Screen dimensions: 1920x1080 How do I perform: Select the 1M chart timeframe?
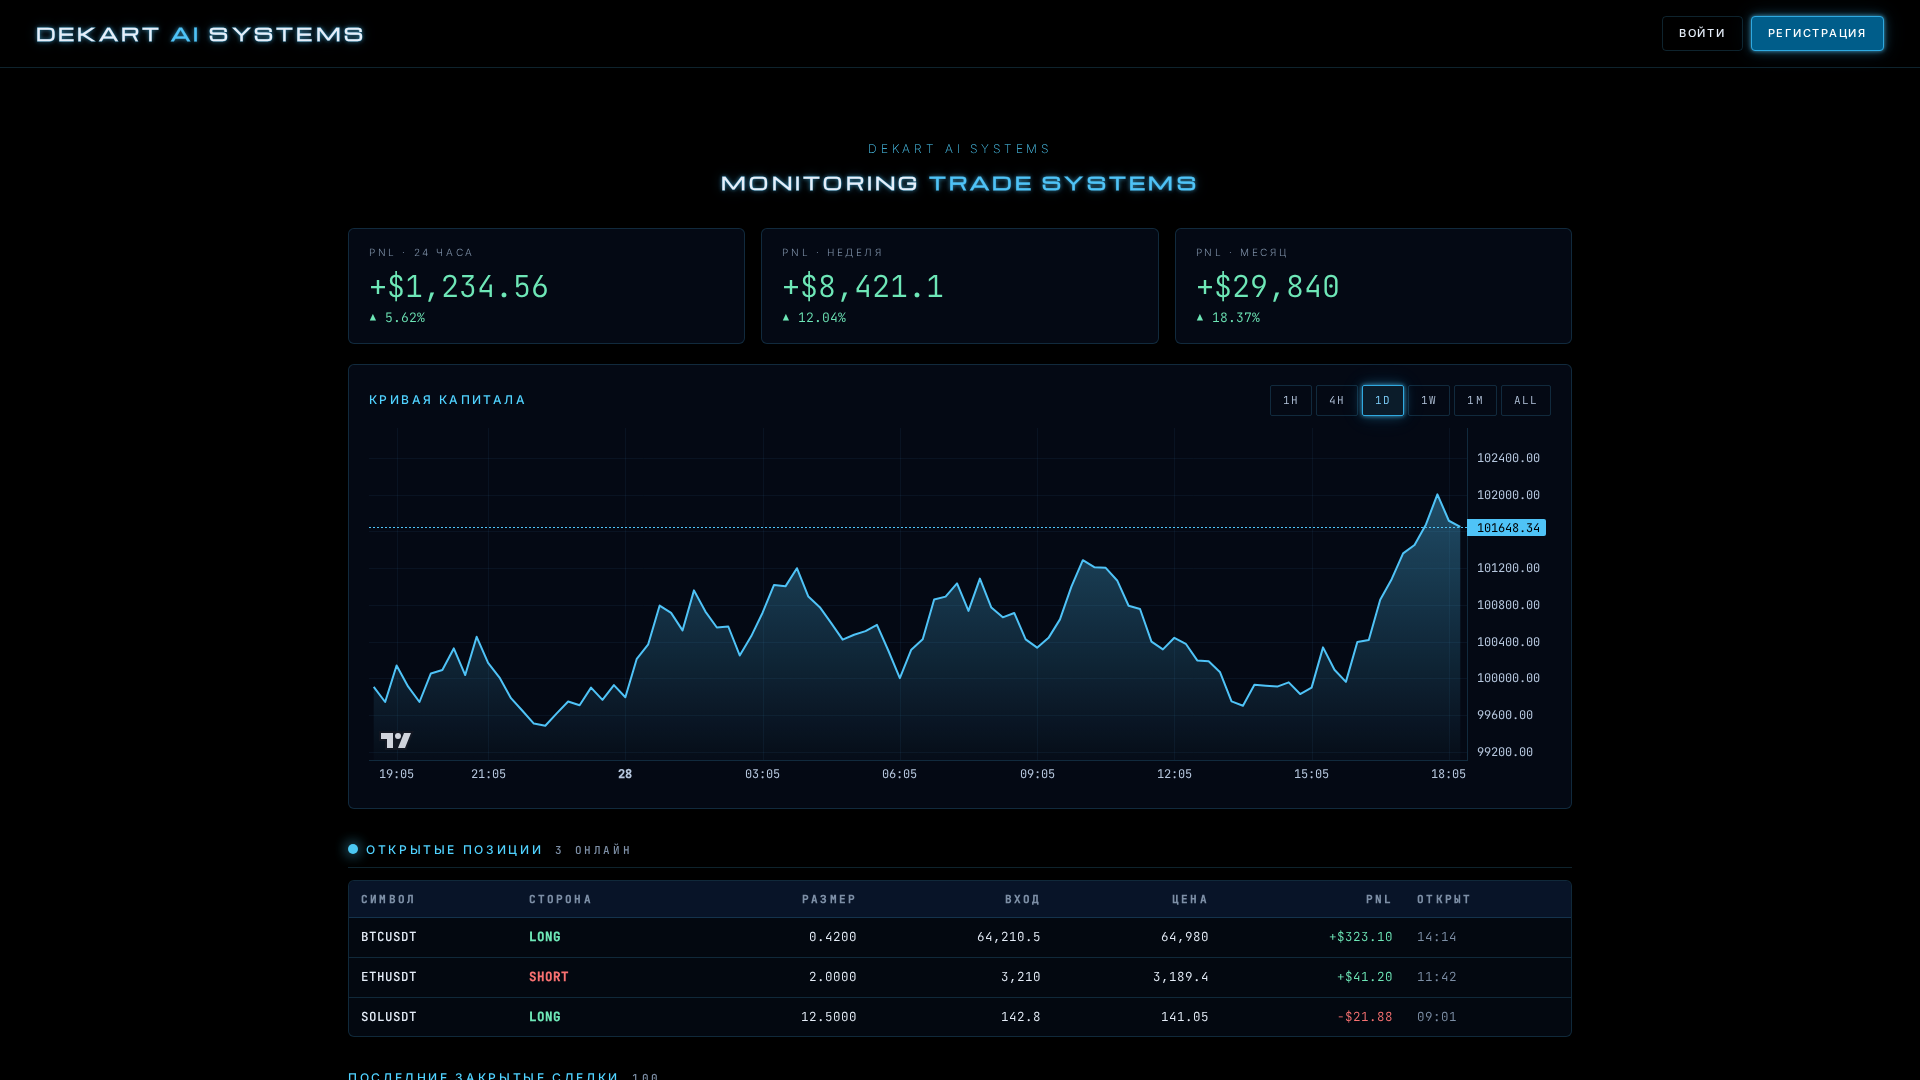[x=1475, y=400]
